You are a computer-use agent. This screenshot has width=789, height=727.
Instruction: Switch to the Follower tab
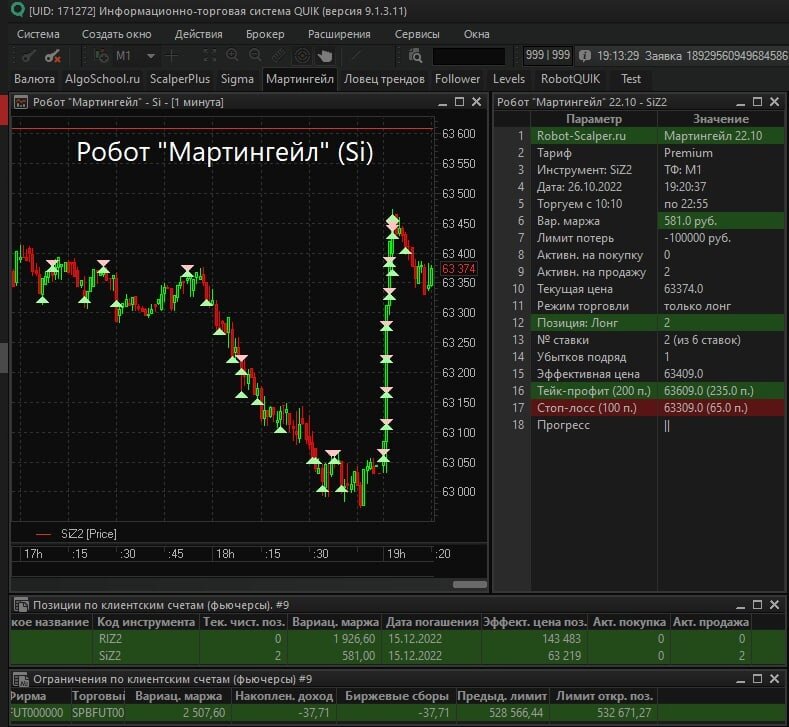tap(457, 79)
